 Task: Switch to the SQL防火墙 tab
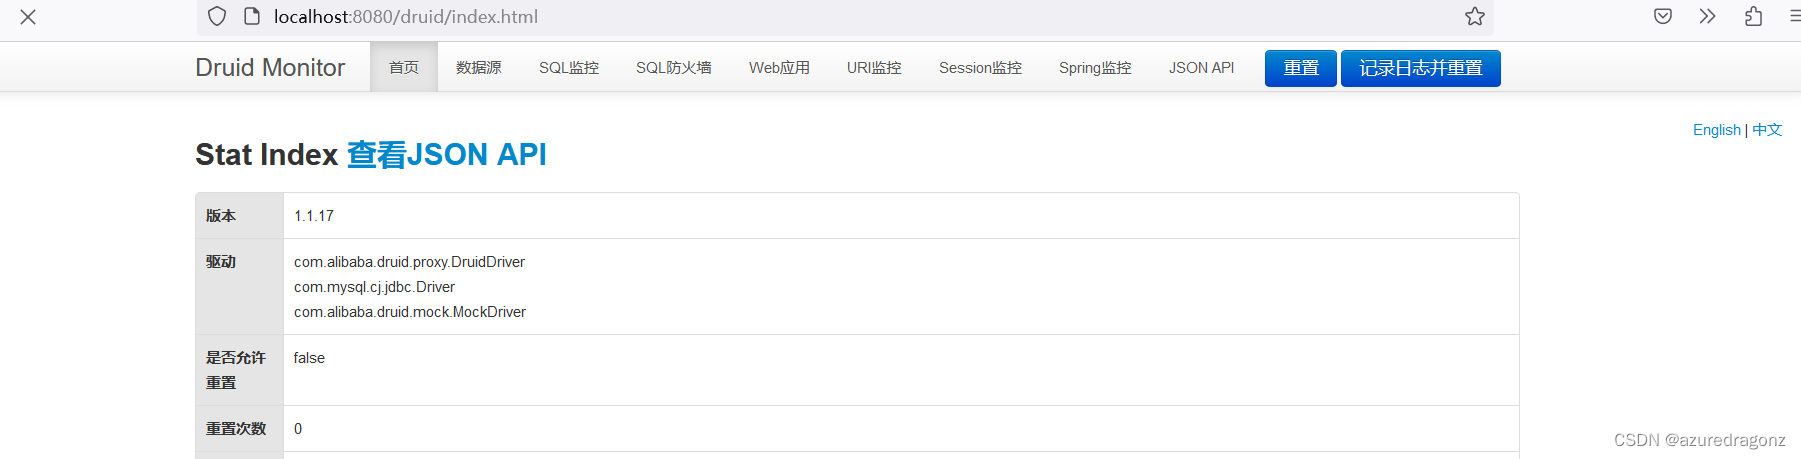pyautogui.click(x=674, y=67)
